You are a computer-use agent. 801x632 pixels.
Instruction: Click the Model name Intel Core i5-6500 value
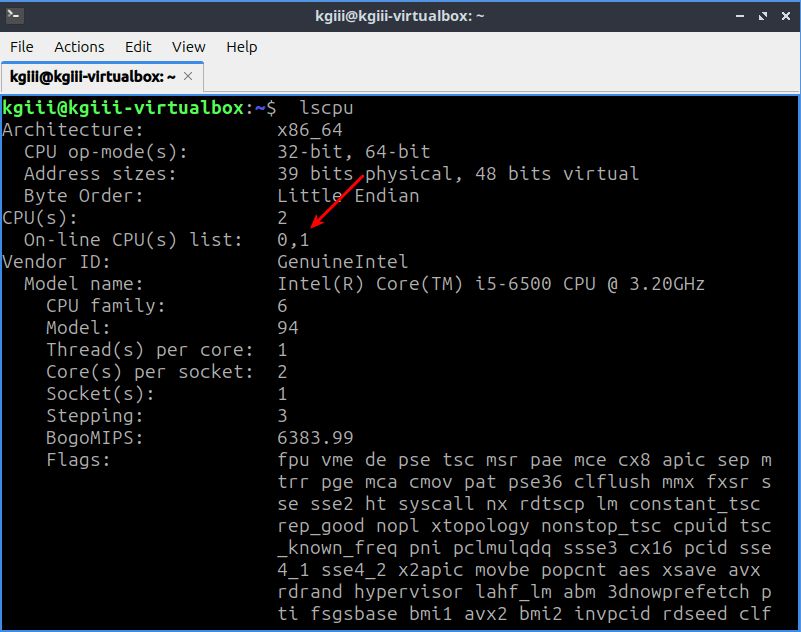click(x=490, y=284)
